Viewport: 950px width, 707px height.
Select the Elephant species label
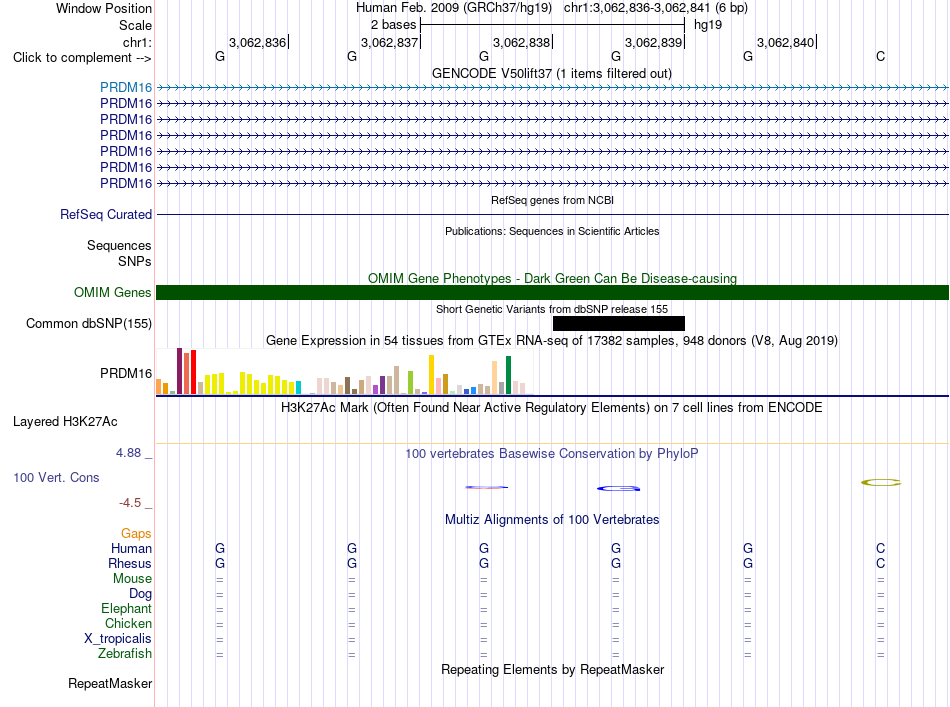coord(126,608)
